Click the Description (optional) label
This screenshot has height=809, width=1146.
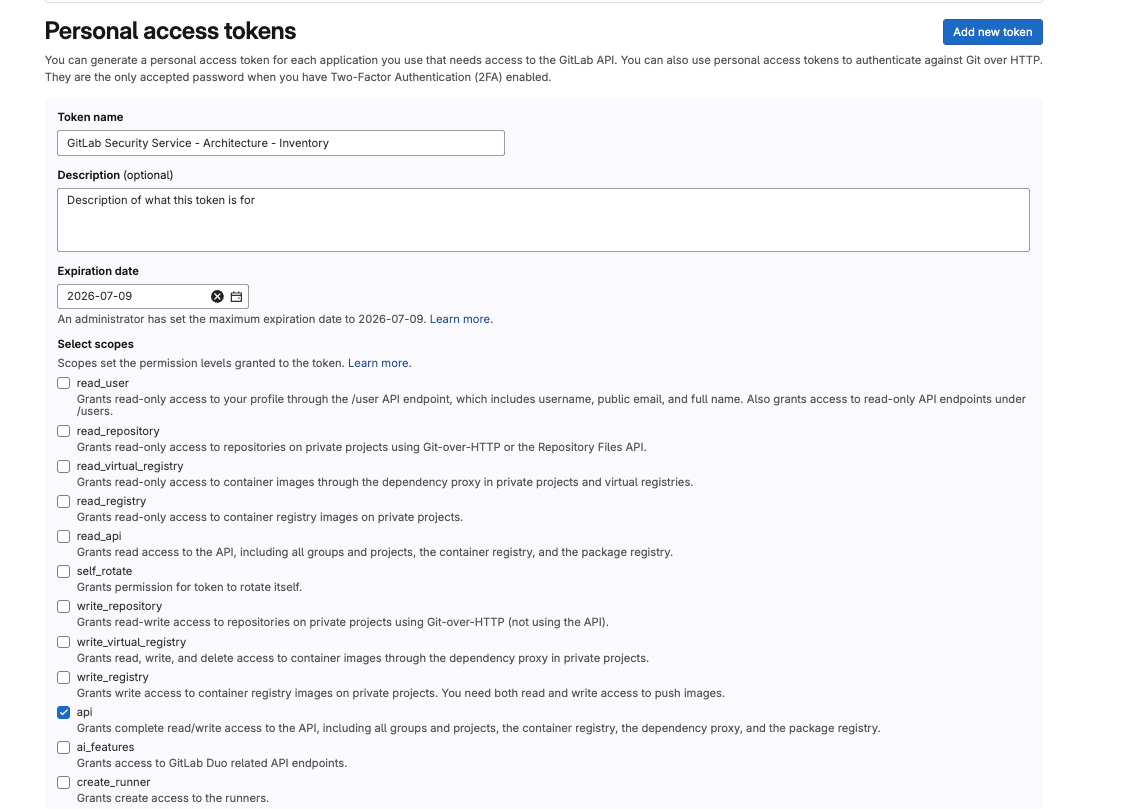[x=115, y=175]
